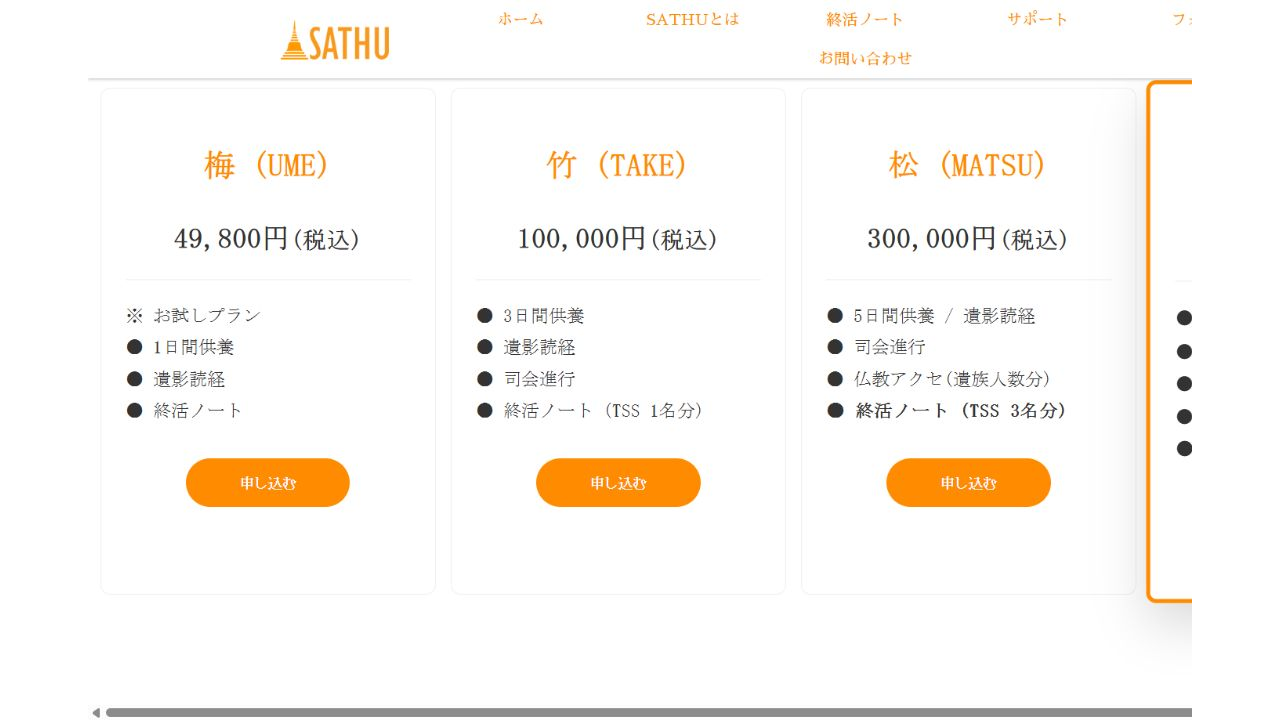The width and height of the screenshot is (1280, 720).
Task: Click 遺影読経 in the UME card
Action: 176,379
